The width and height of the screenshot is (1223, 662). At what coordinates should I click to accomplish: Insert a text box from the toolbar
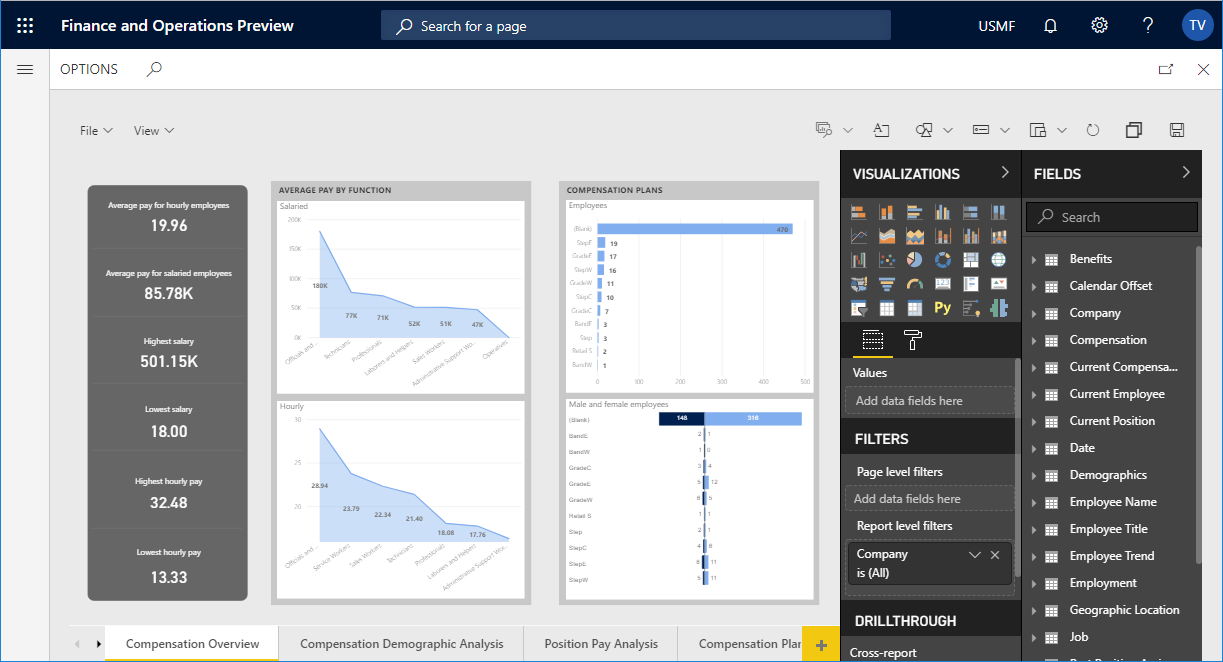881,129
